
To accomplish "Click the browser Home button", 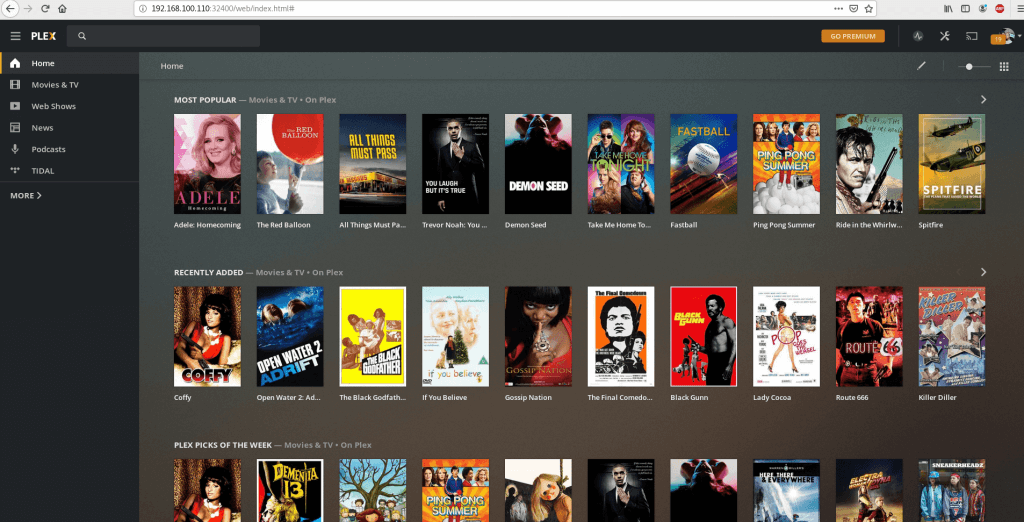I will coord(62,8).
